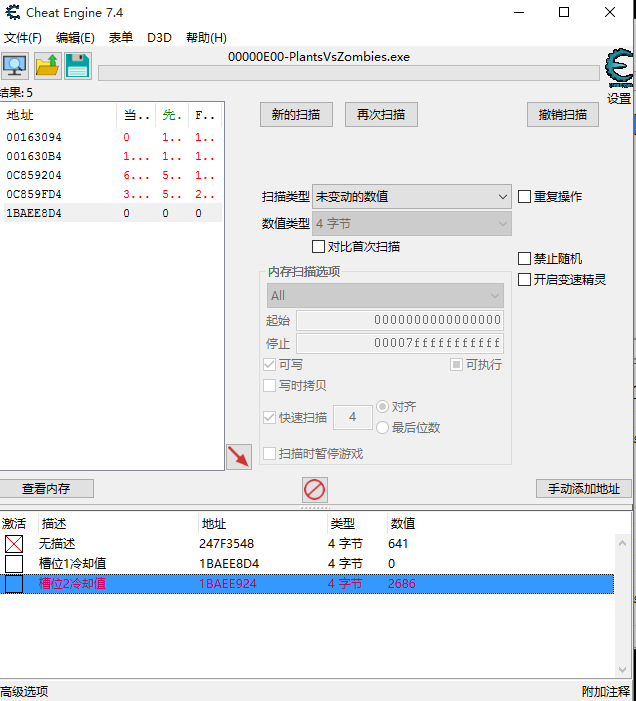
Task: Click value 641 in 无描述 row
Action: coord(398,544)
